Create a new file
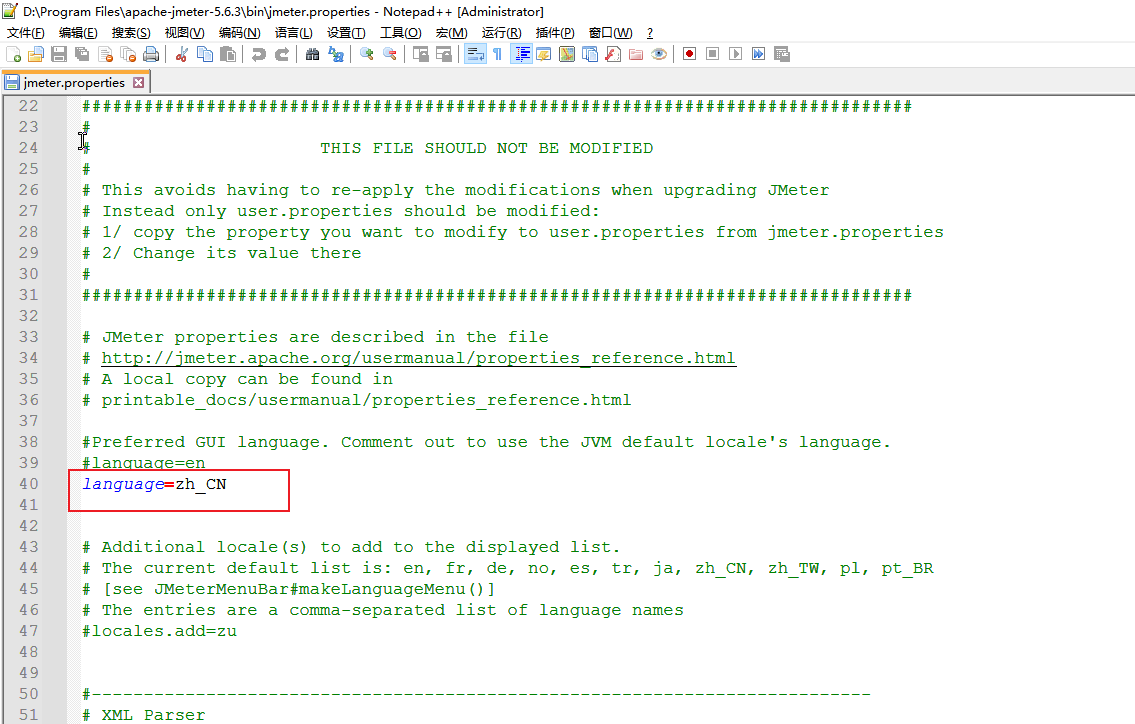Viewport: 1135px width, 724px height. (12, 54)
